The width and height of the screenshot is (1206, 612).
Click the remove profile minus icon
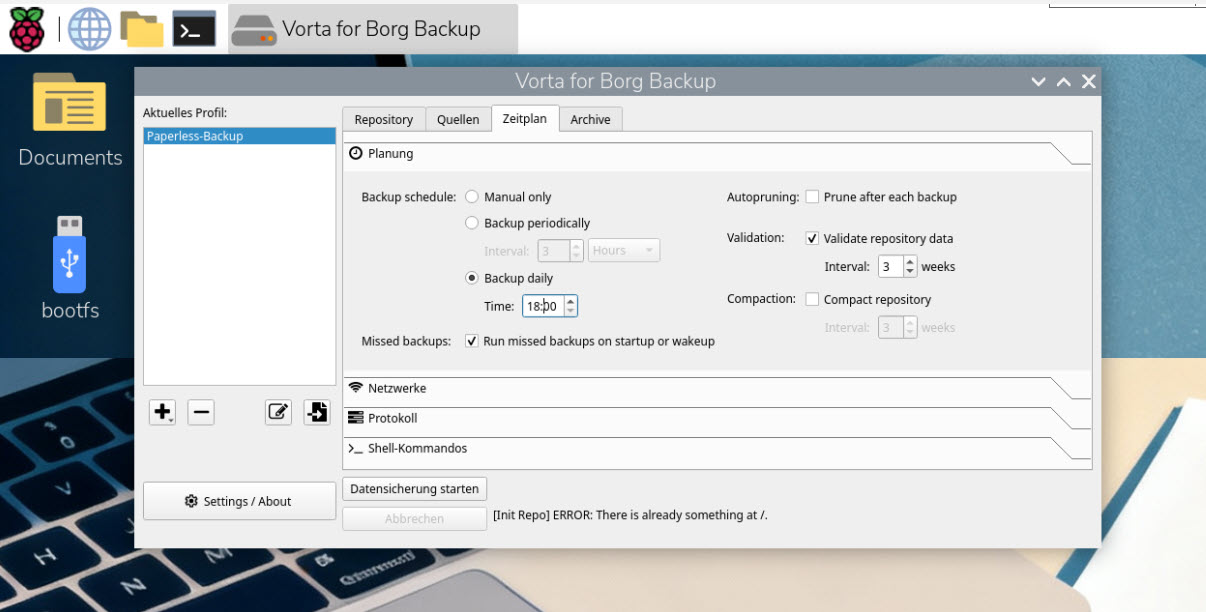coord(201,412)
